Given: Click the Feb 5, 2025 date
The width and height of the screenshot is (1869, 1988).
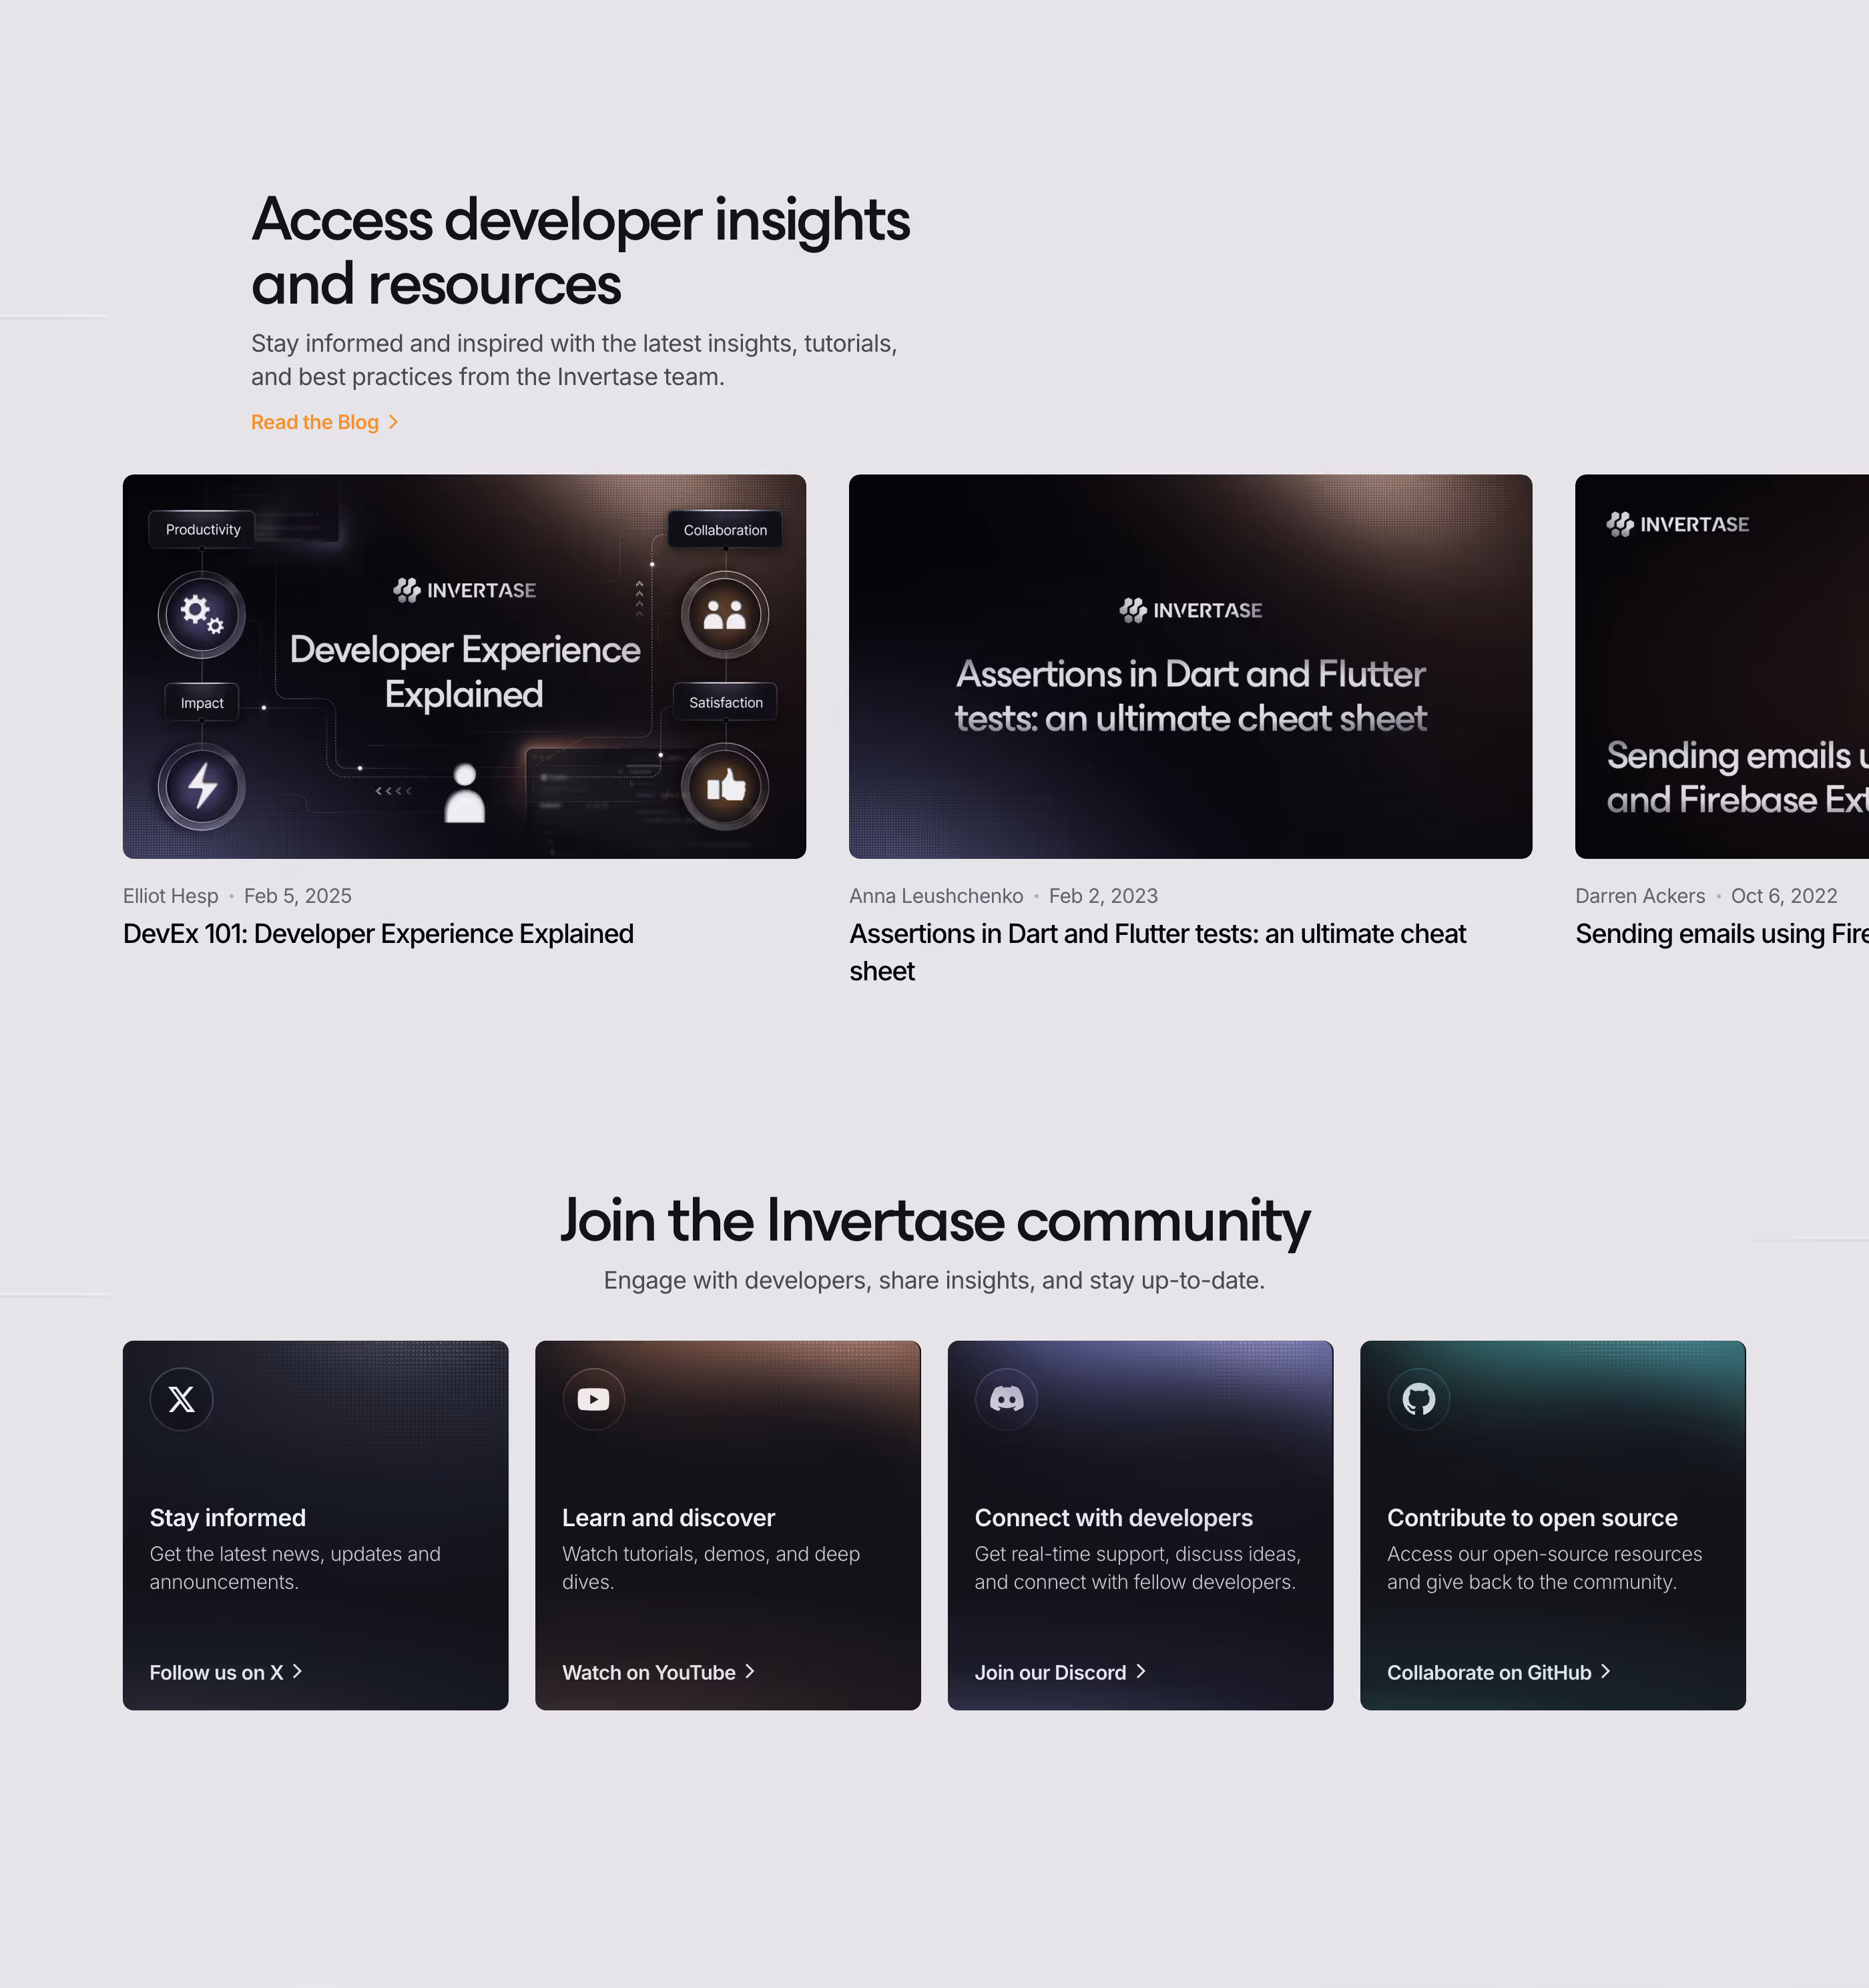Looking at the screenshot, I should pos(298,896).
